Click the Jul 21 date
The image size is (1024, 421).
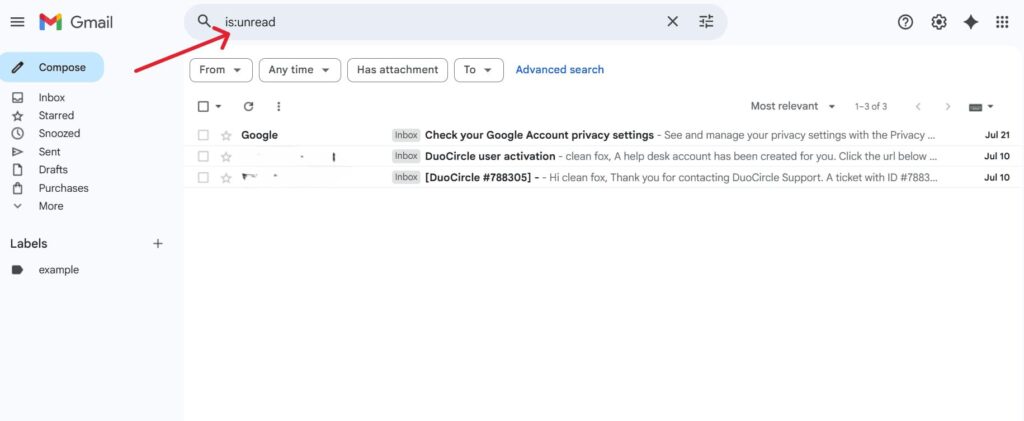997,135
